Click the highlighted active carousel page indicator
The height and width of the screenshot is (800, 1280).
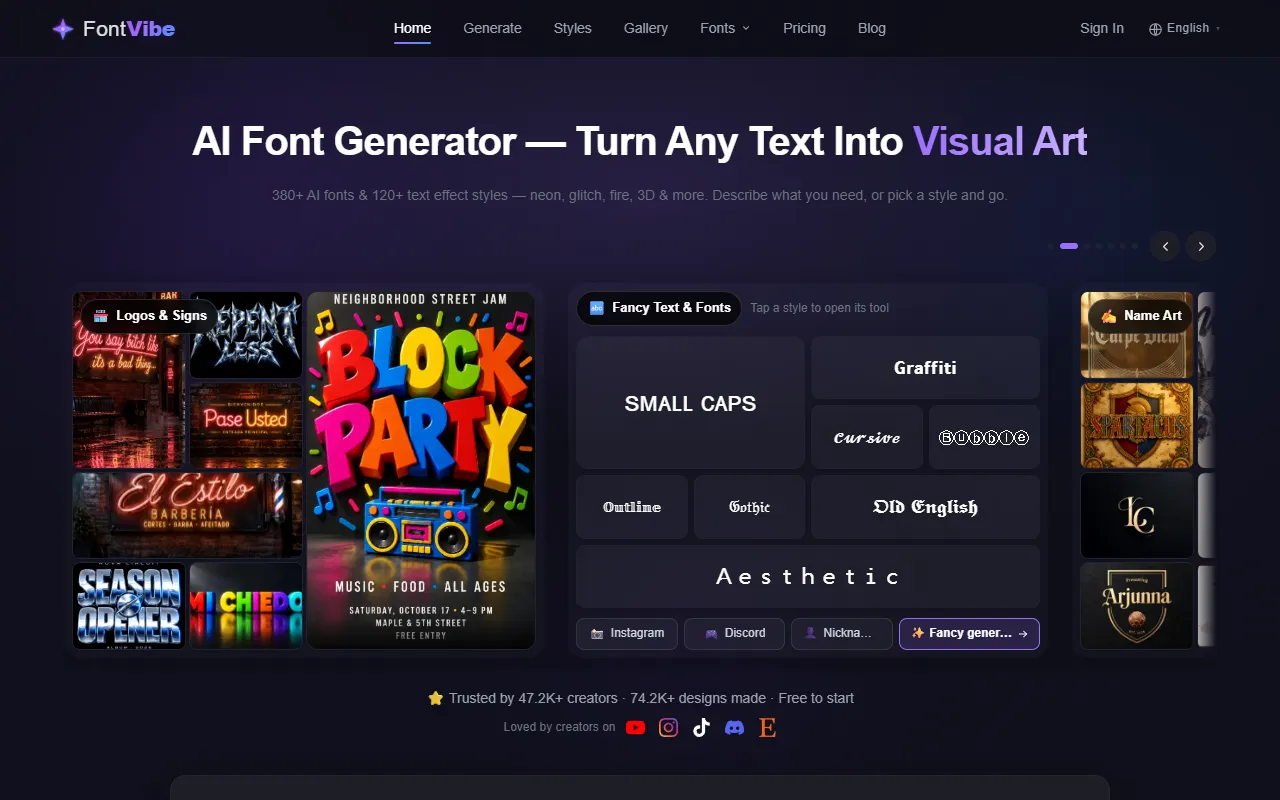pos(1069,246)
